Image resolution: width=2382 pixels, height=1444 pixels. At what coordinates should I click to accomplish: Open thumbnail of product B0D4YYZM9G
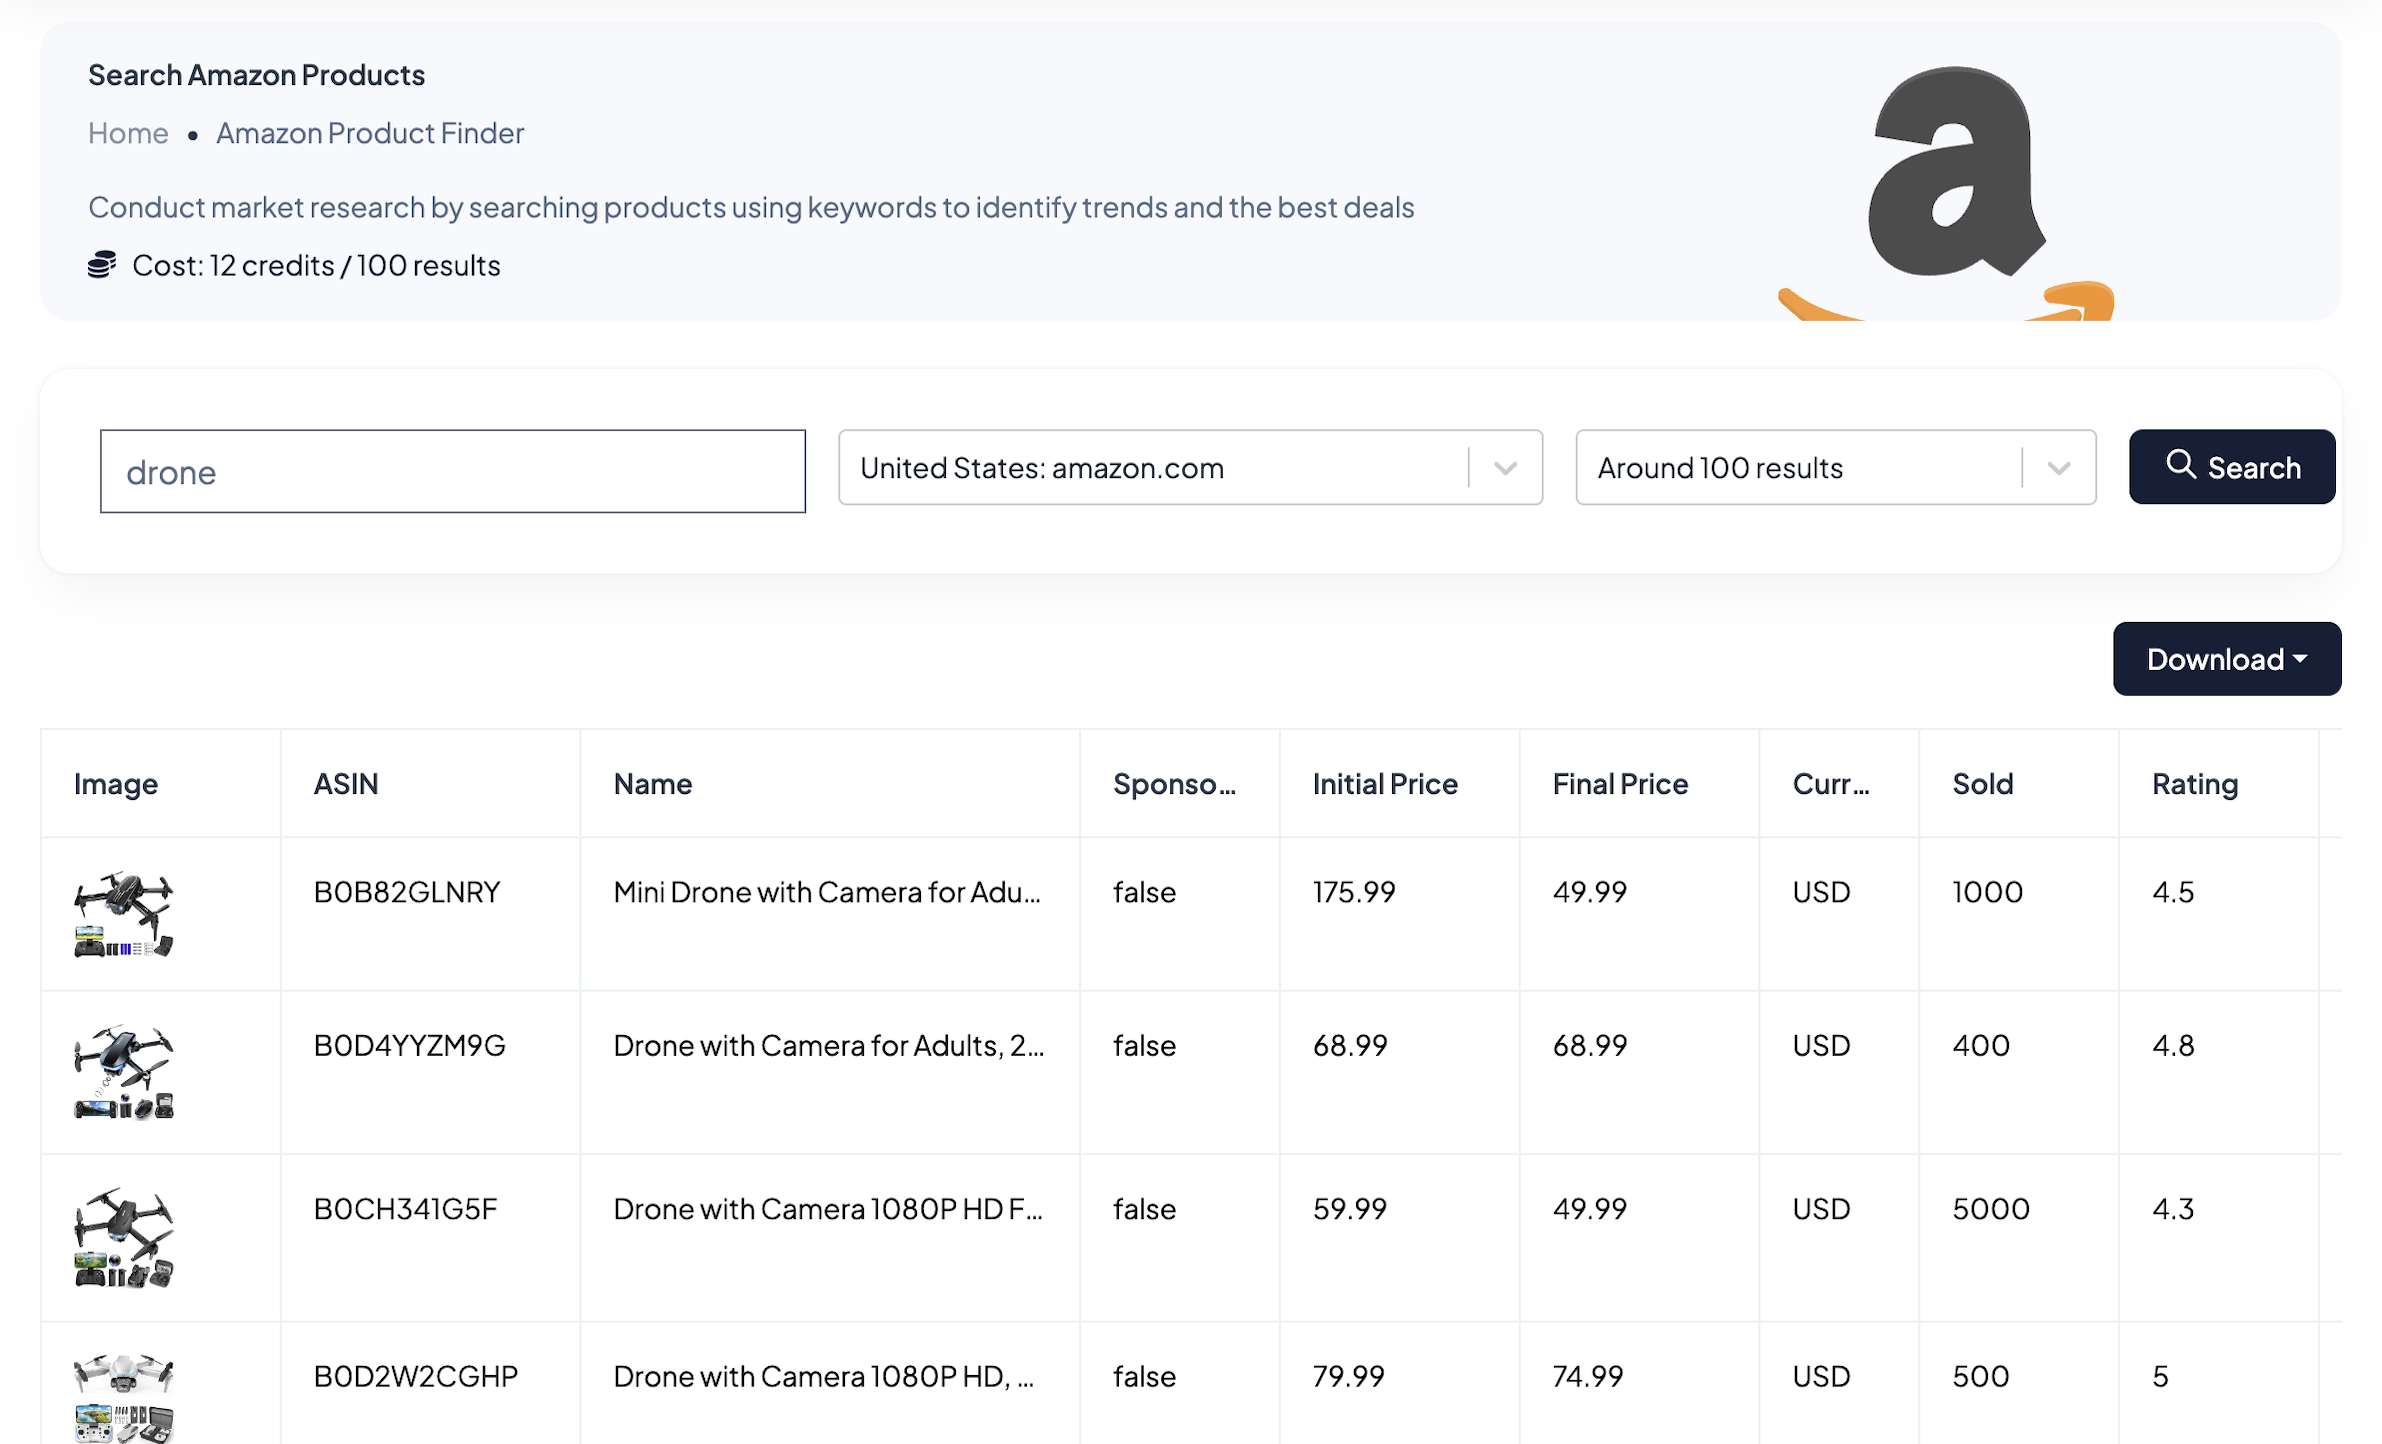[124, 1071]
